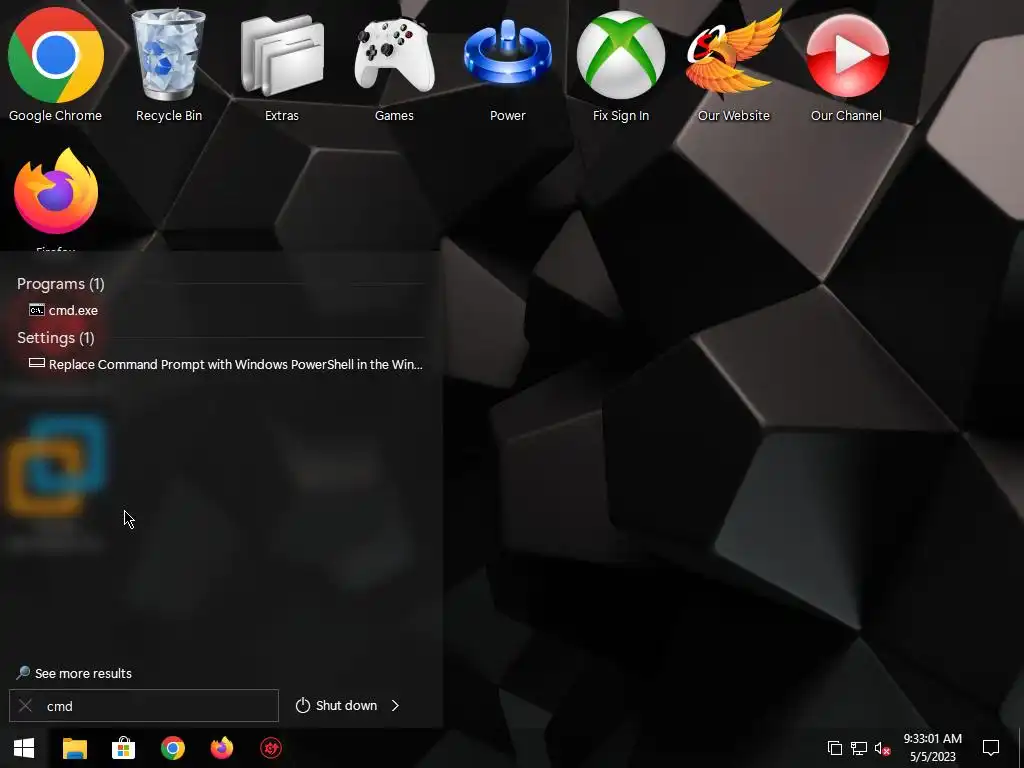The height and width of the screenshot is (768, 1024).
Task: Click the Windows Start button
Action: [x=24, y=748]
